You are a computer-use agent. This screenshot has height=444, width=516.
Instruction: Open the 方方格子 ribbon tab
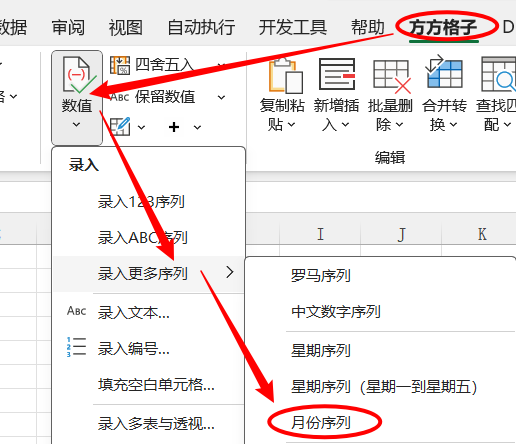click(443, 27)
